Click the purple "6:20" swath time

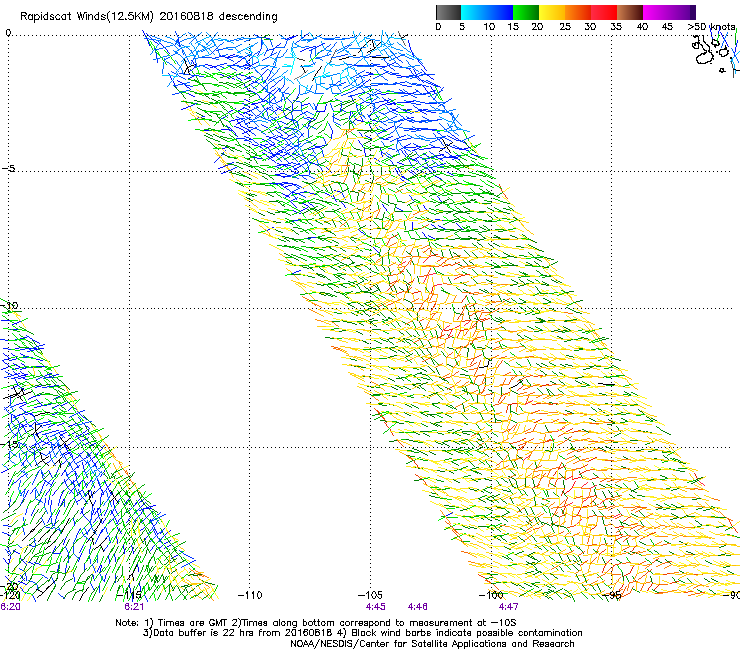[10, 607]
